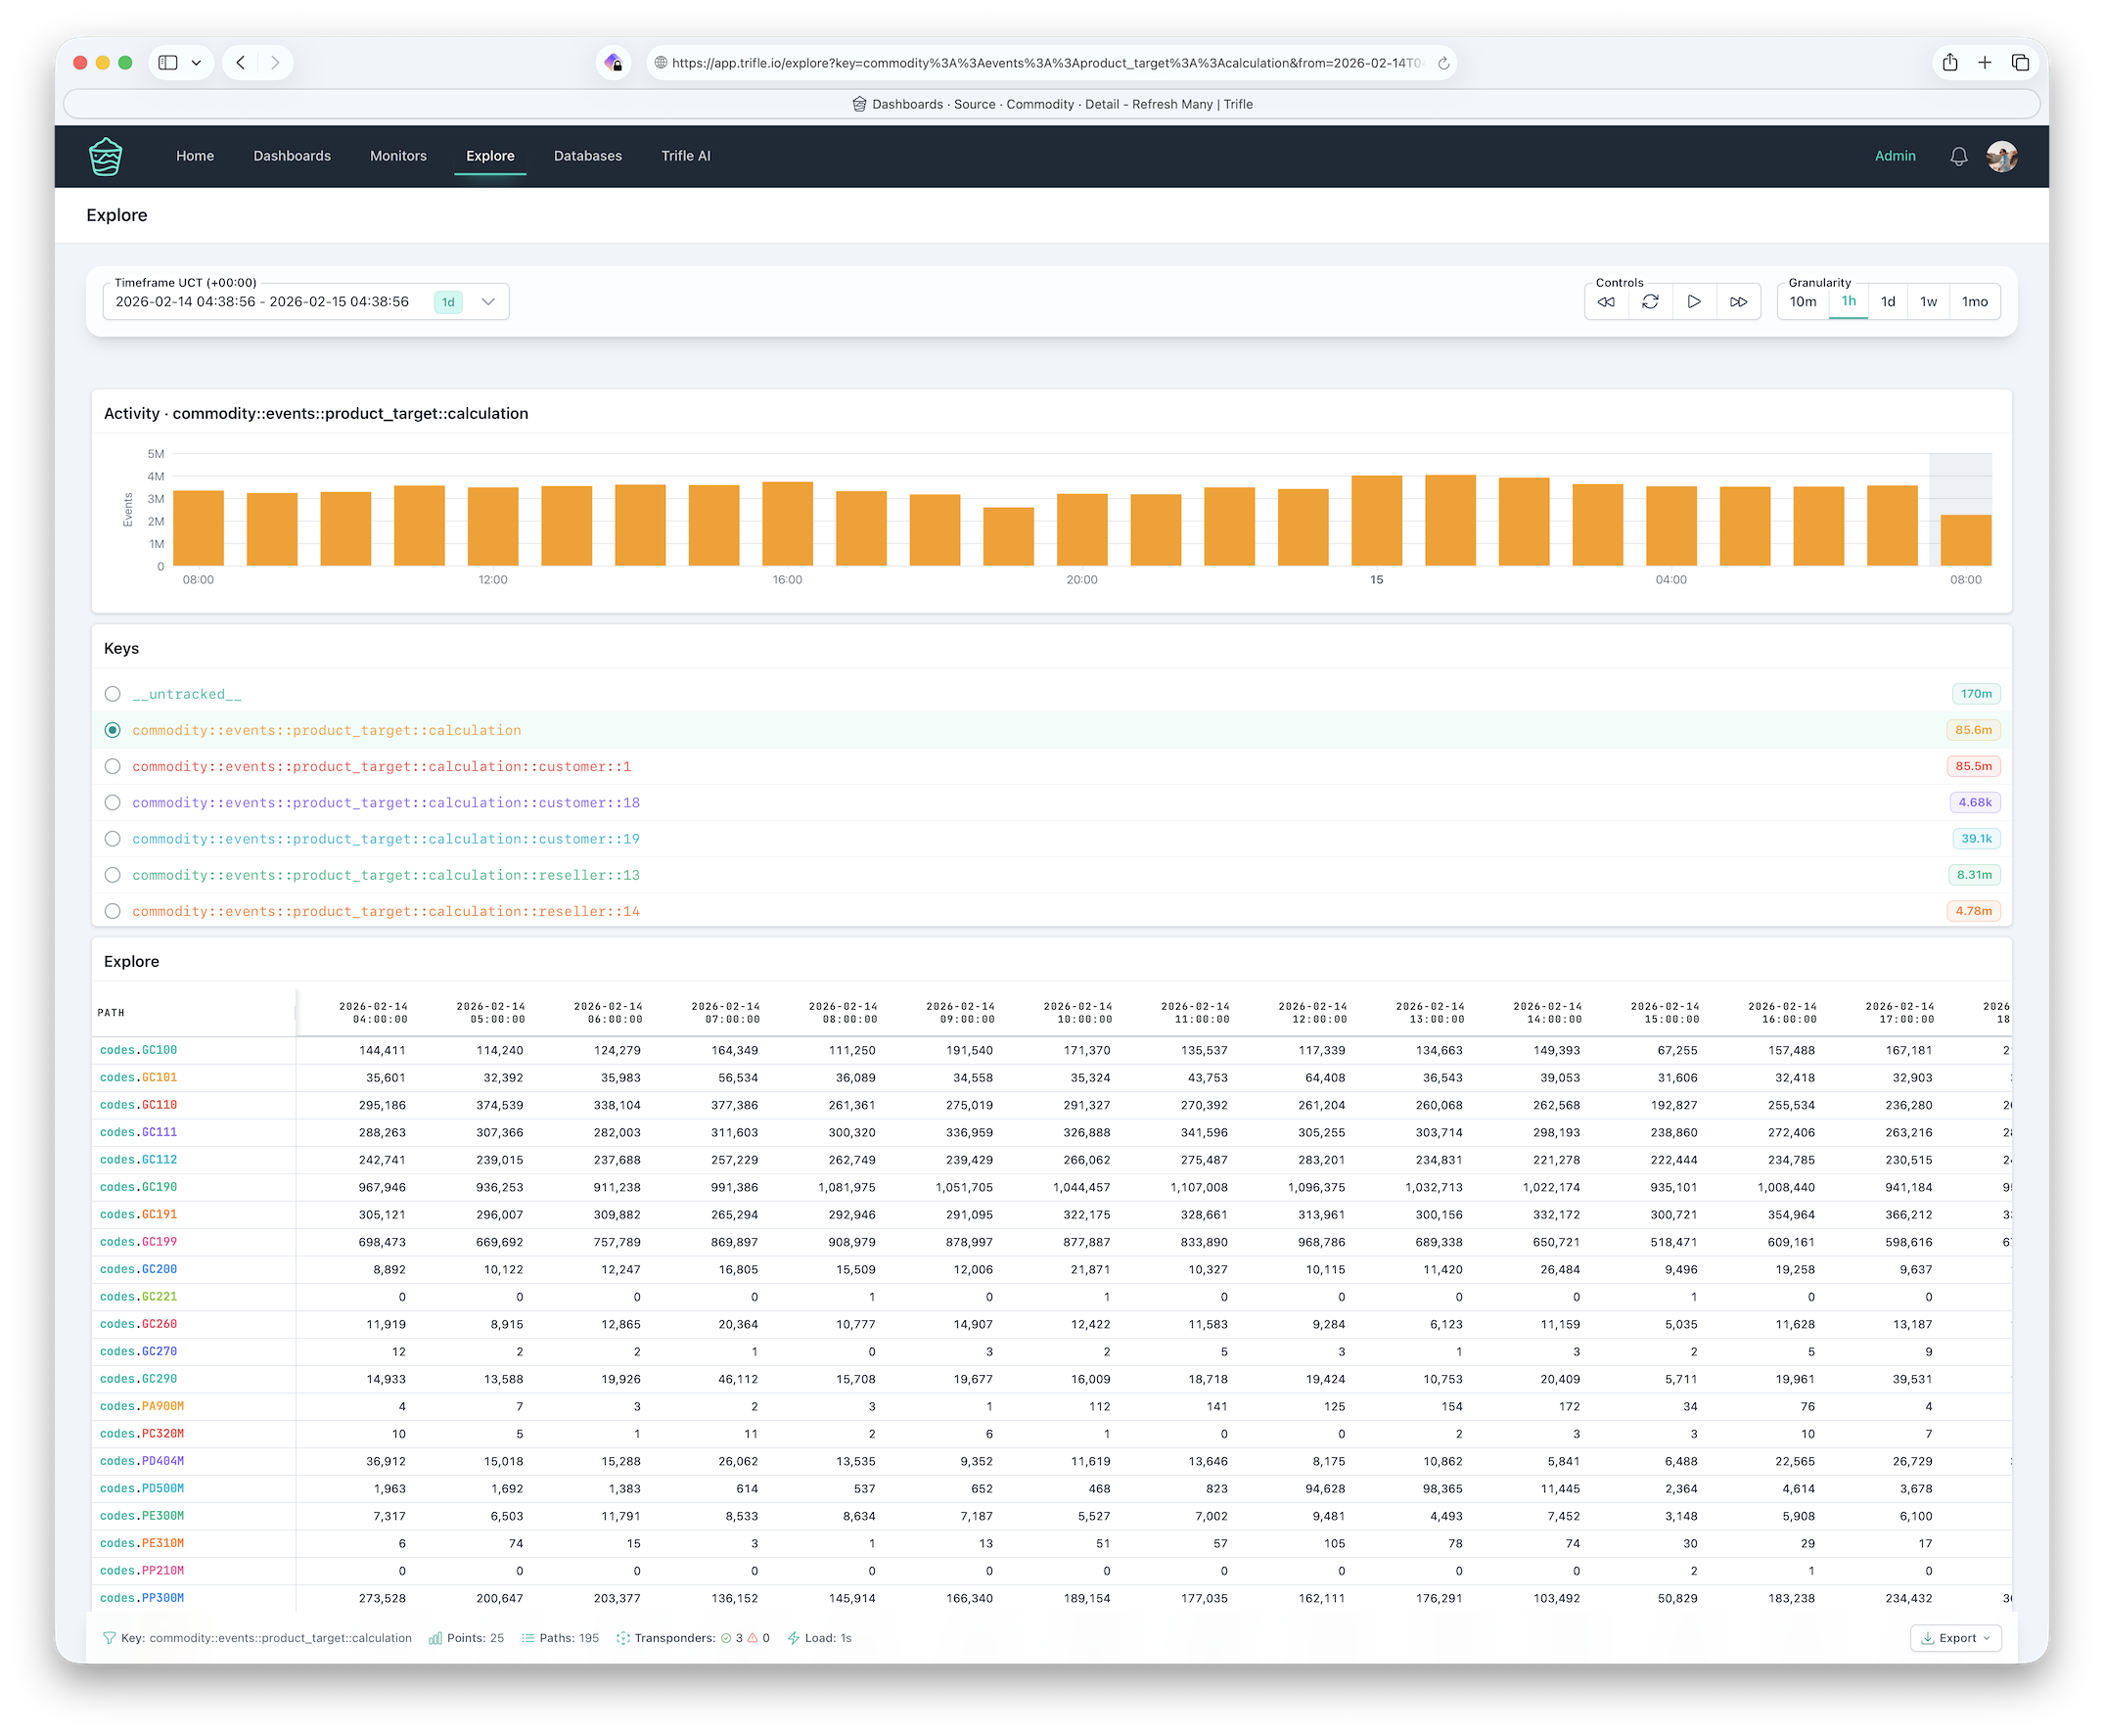Open the Export dropdown
Screen dimensions: 2104x1736
pos(1955,1638)
